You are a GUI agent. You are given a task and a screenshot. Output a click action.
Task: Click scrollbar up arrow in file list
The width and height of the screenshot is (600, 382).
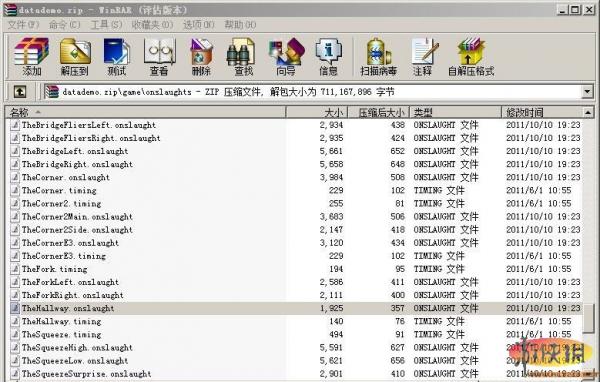588,112
